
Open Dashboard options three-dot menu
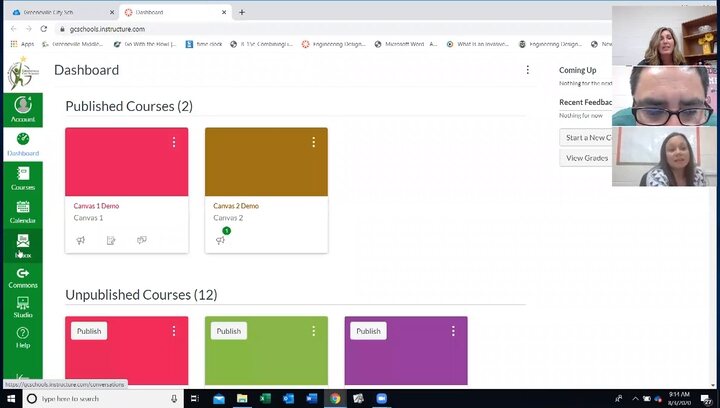(x=528, y=70)
